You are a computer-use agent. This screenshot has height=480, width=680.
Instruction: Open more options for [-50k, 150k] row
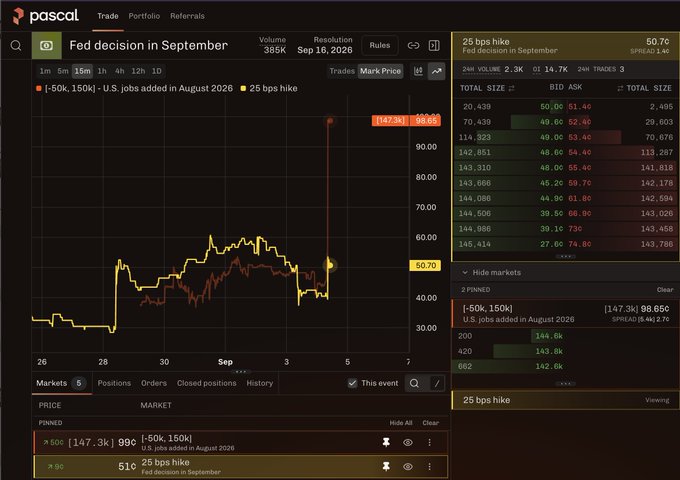[429, 442]
